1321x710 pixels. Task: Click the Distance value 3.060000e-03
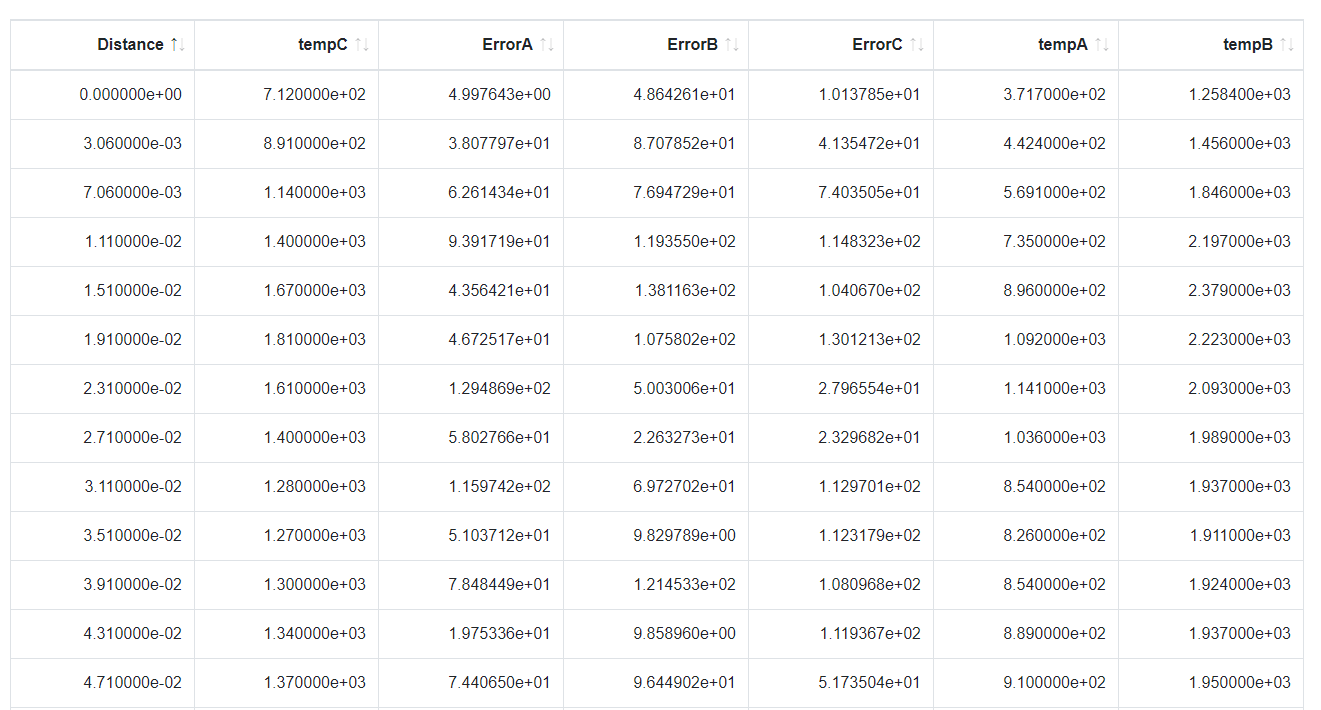click(133, 144)
